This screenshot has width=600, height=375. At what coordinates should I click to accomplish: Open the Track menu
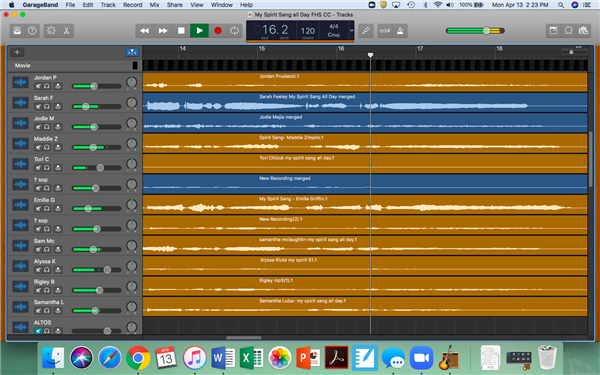tap(108, 5)
